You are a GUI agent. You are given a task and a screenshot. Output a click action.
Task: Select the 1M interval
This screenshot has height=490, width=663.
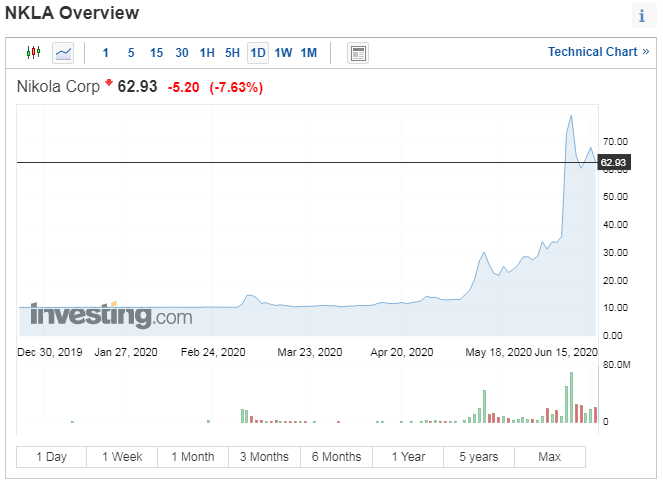(309, 53)
